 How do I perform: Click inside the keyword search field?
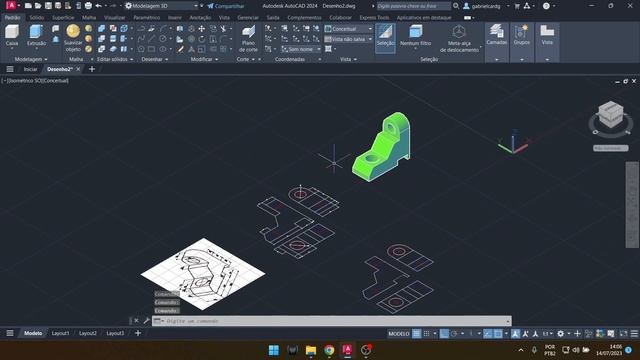click(x=413, y=6)
